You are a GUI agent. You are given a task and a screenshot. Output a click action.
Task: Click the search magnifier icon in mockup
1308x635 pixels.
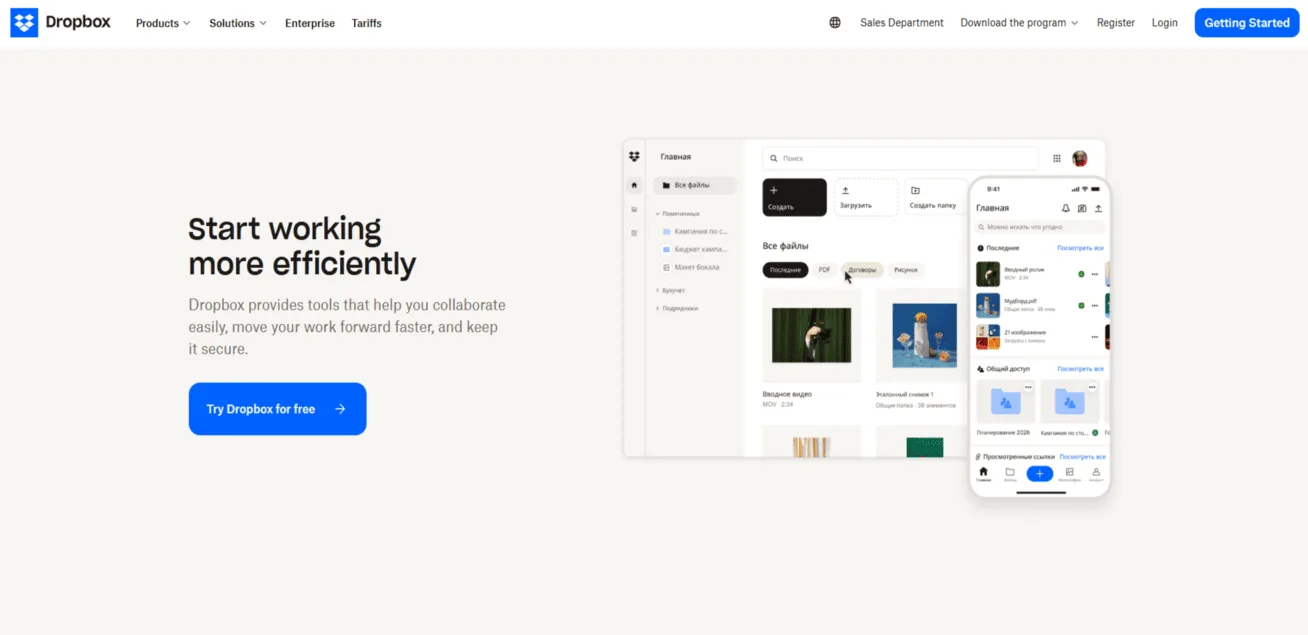point(775,158)
